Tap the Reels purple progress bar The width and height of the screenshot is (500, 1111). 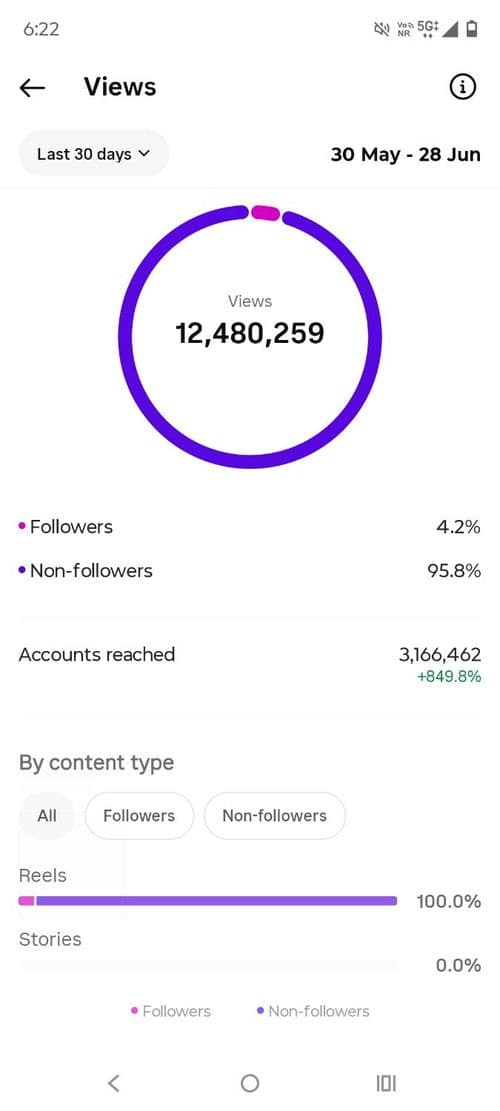pos(216,901)
